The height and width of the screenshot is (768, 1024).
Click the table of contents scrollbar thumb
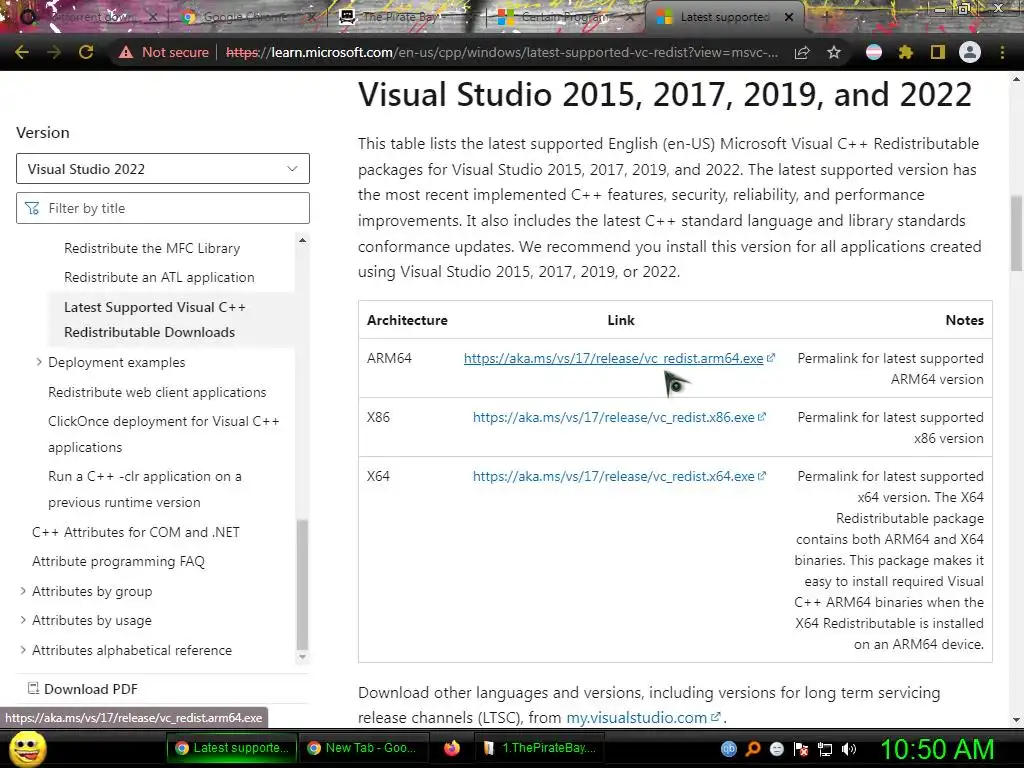click(302, 584)
